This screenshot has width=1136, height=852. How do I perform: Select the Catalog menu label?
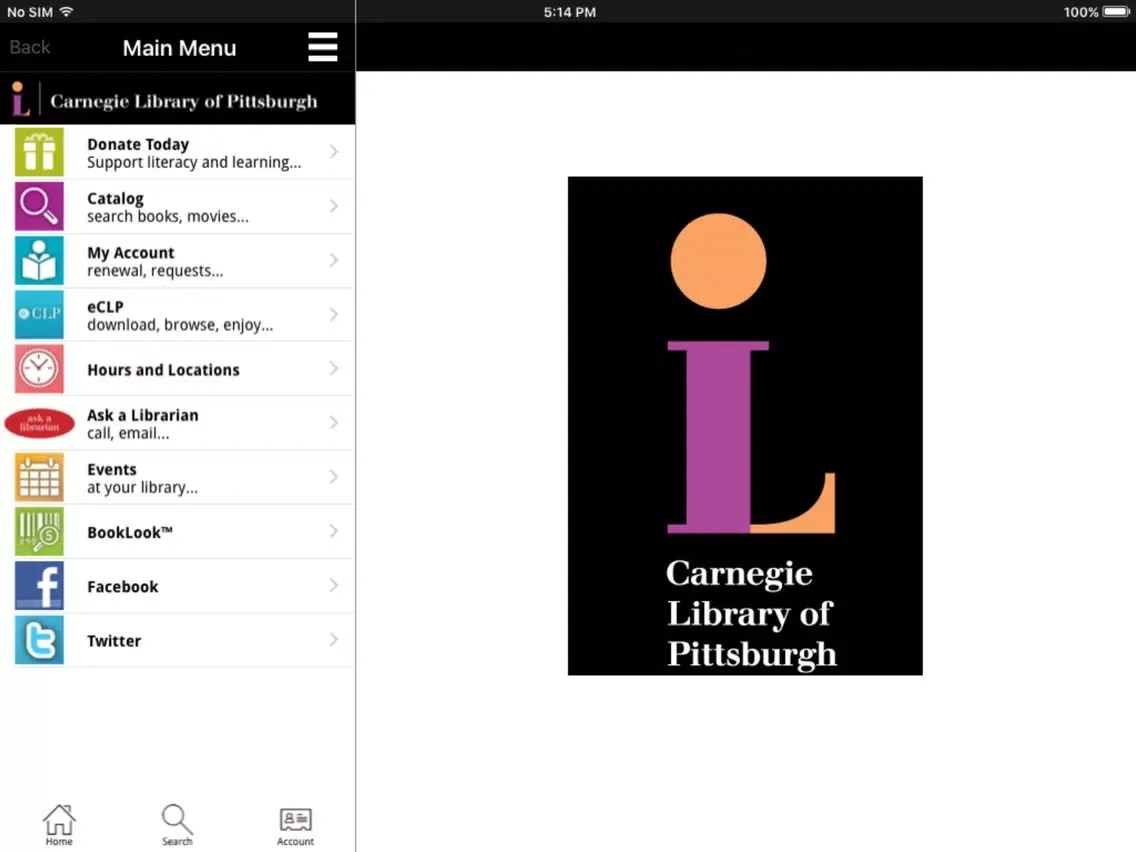[x=115, y=199]
